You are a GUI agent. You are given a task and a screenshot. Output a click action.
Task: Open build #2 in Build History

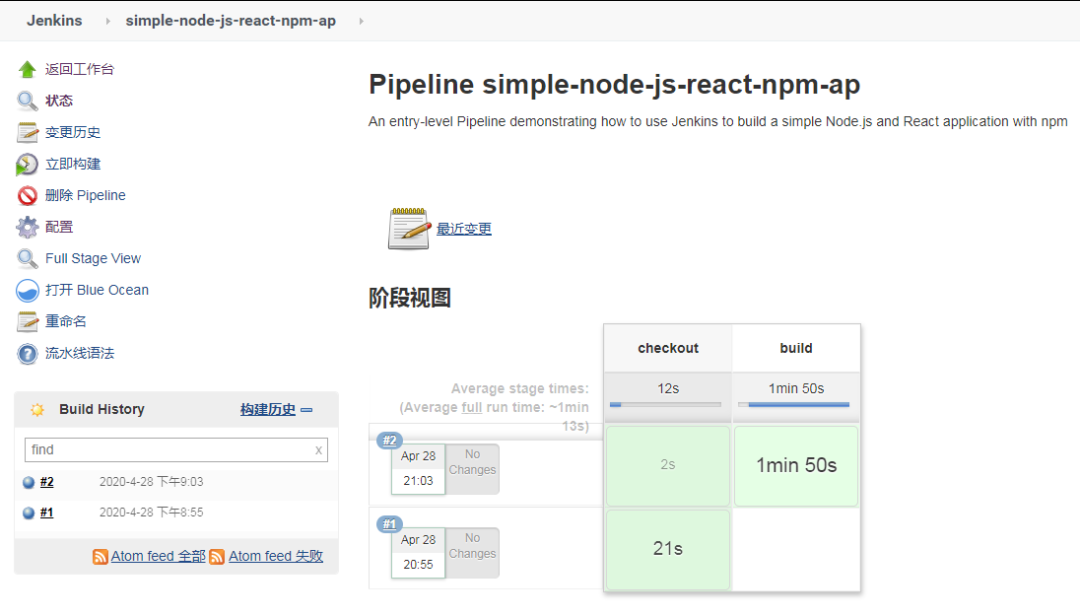point(47,482)
